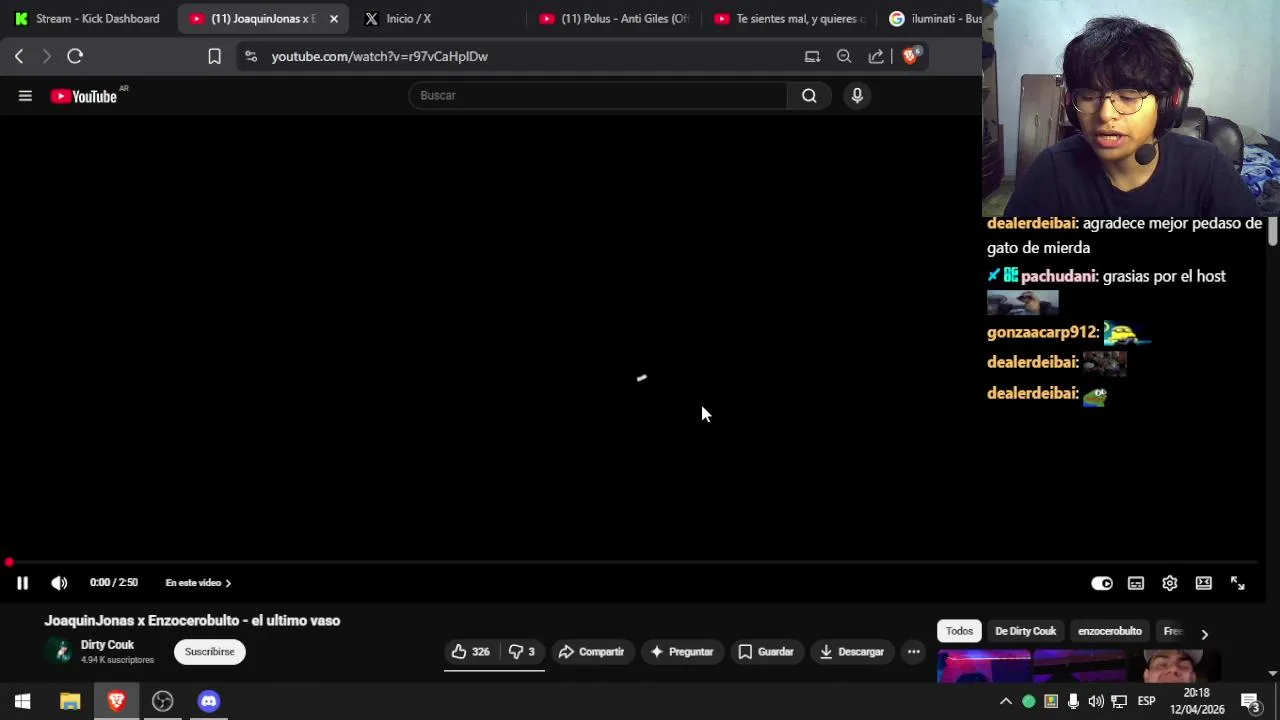Image resolution: width=1280 pixels, height=720 pixels.
Task: Open network icon in system tray
Action: [x=1119, y=701]
